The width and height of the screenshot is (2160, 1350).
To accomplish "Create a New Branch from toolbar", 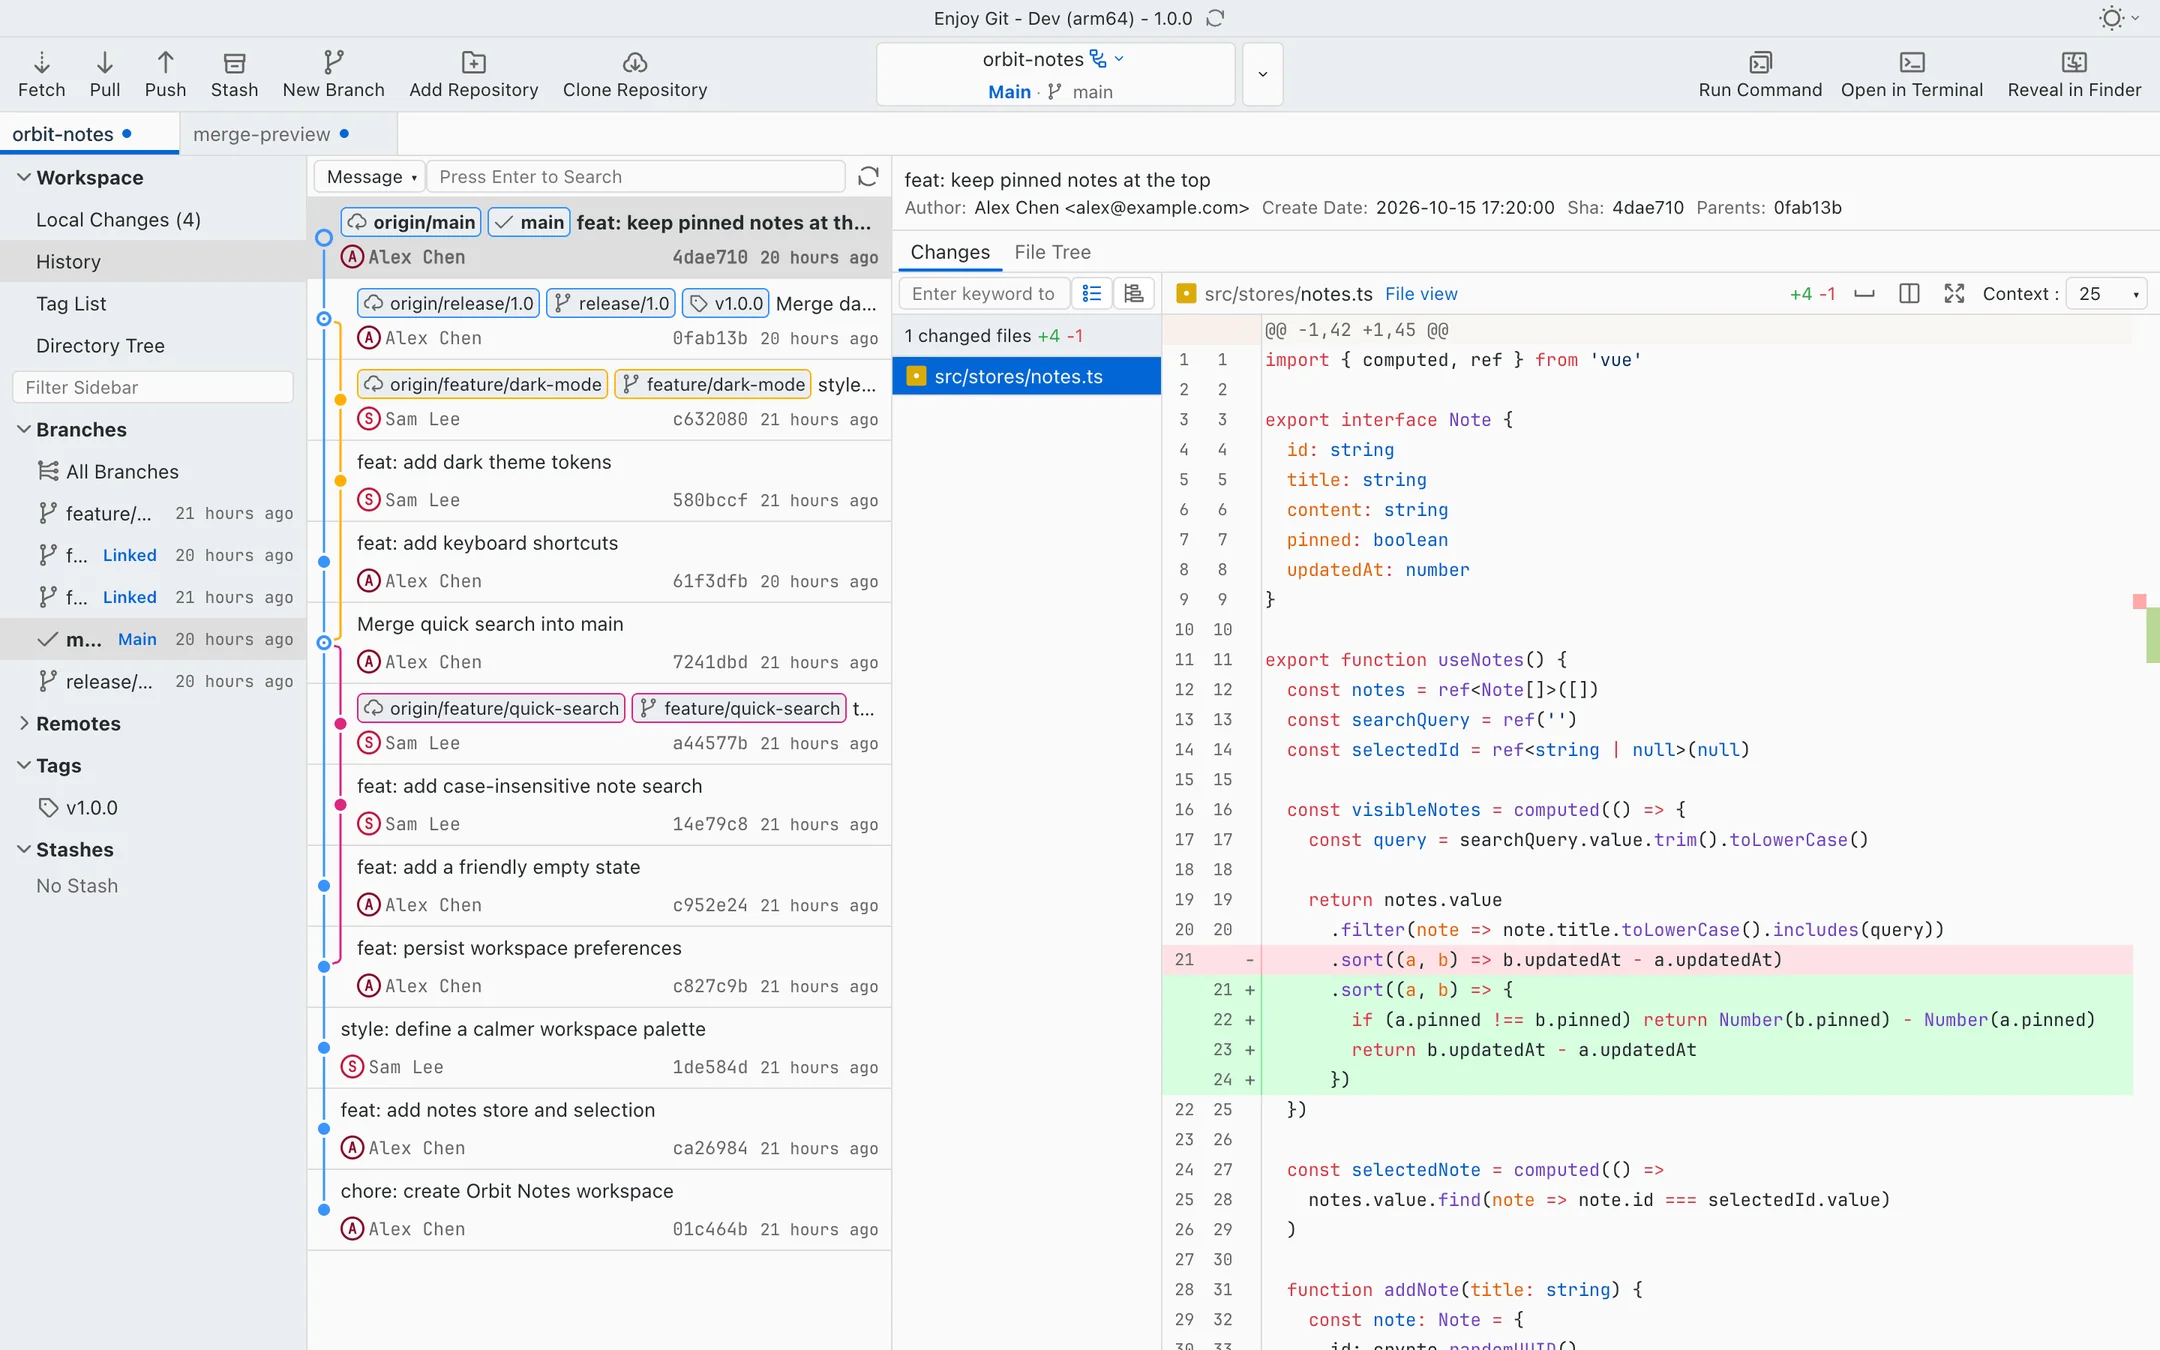I will coord(333,75).
